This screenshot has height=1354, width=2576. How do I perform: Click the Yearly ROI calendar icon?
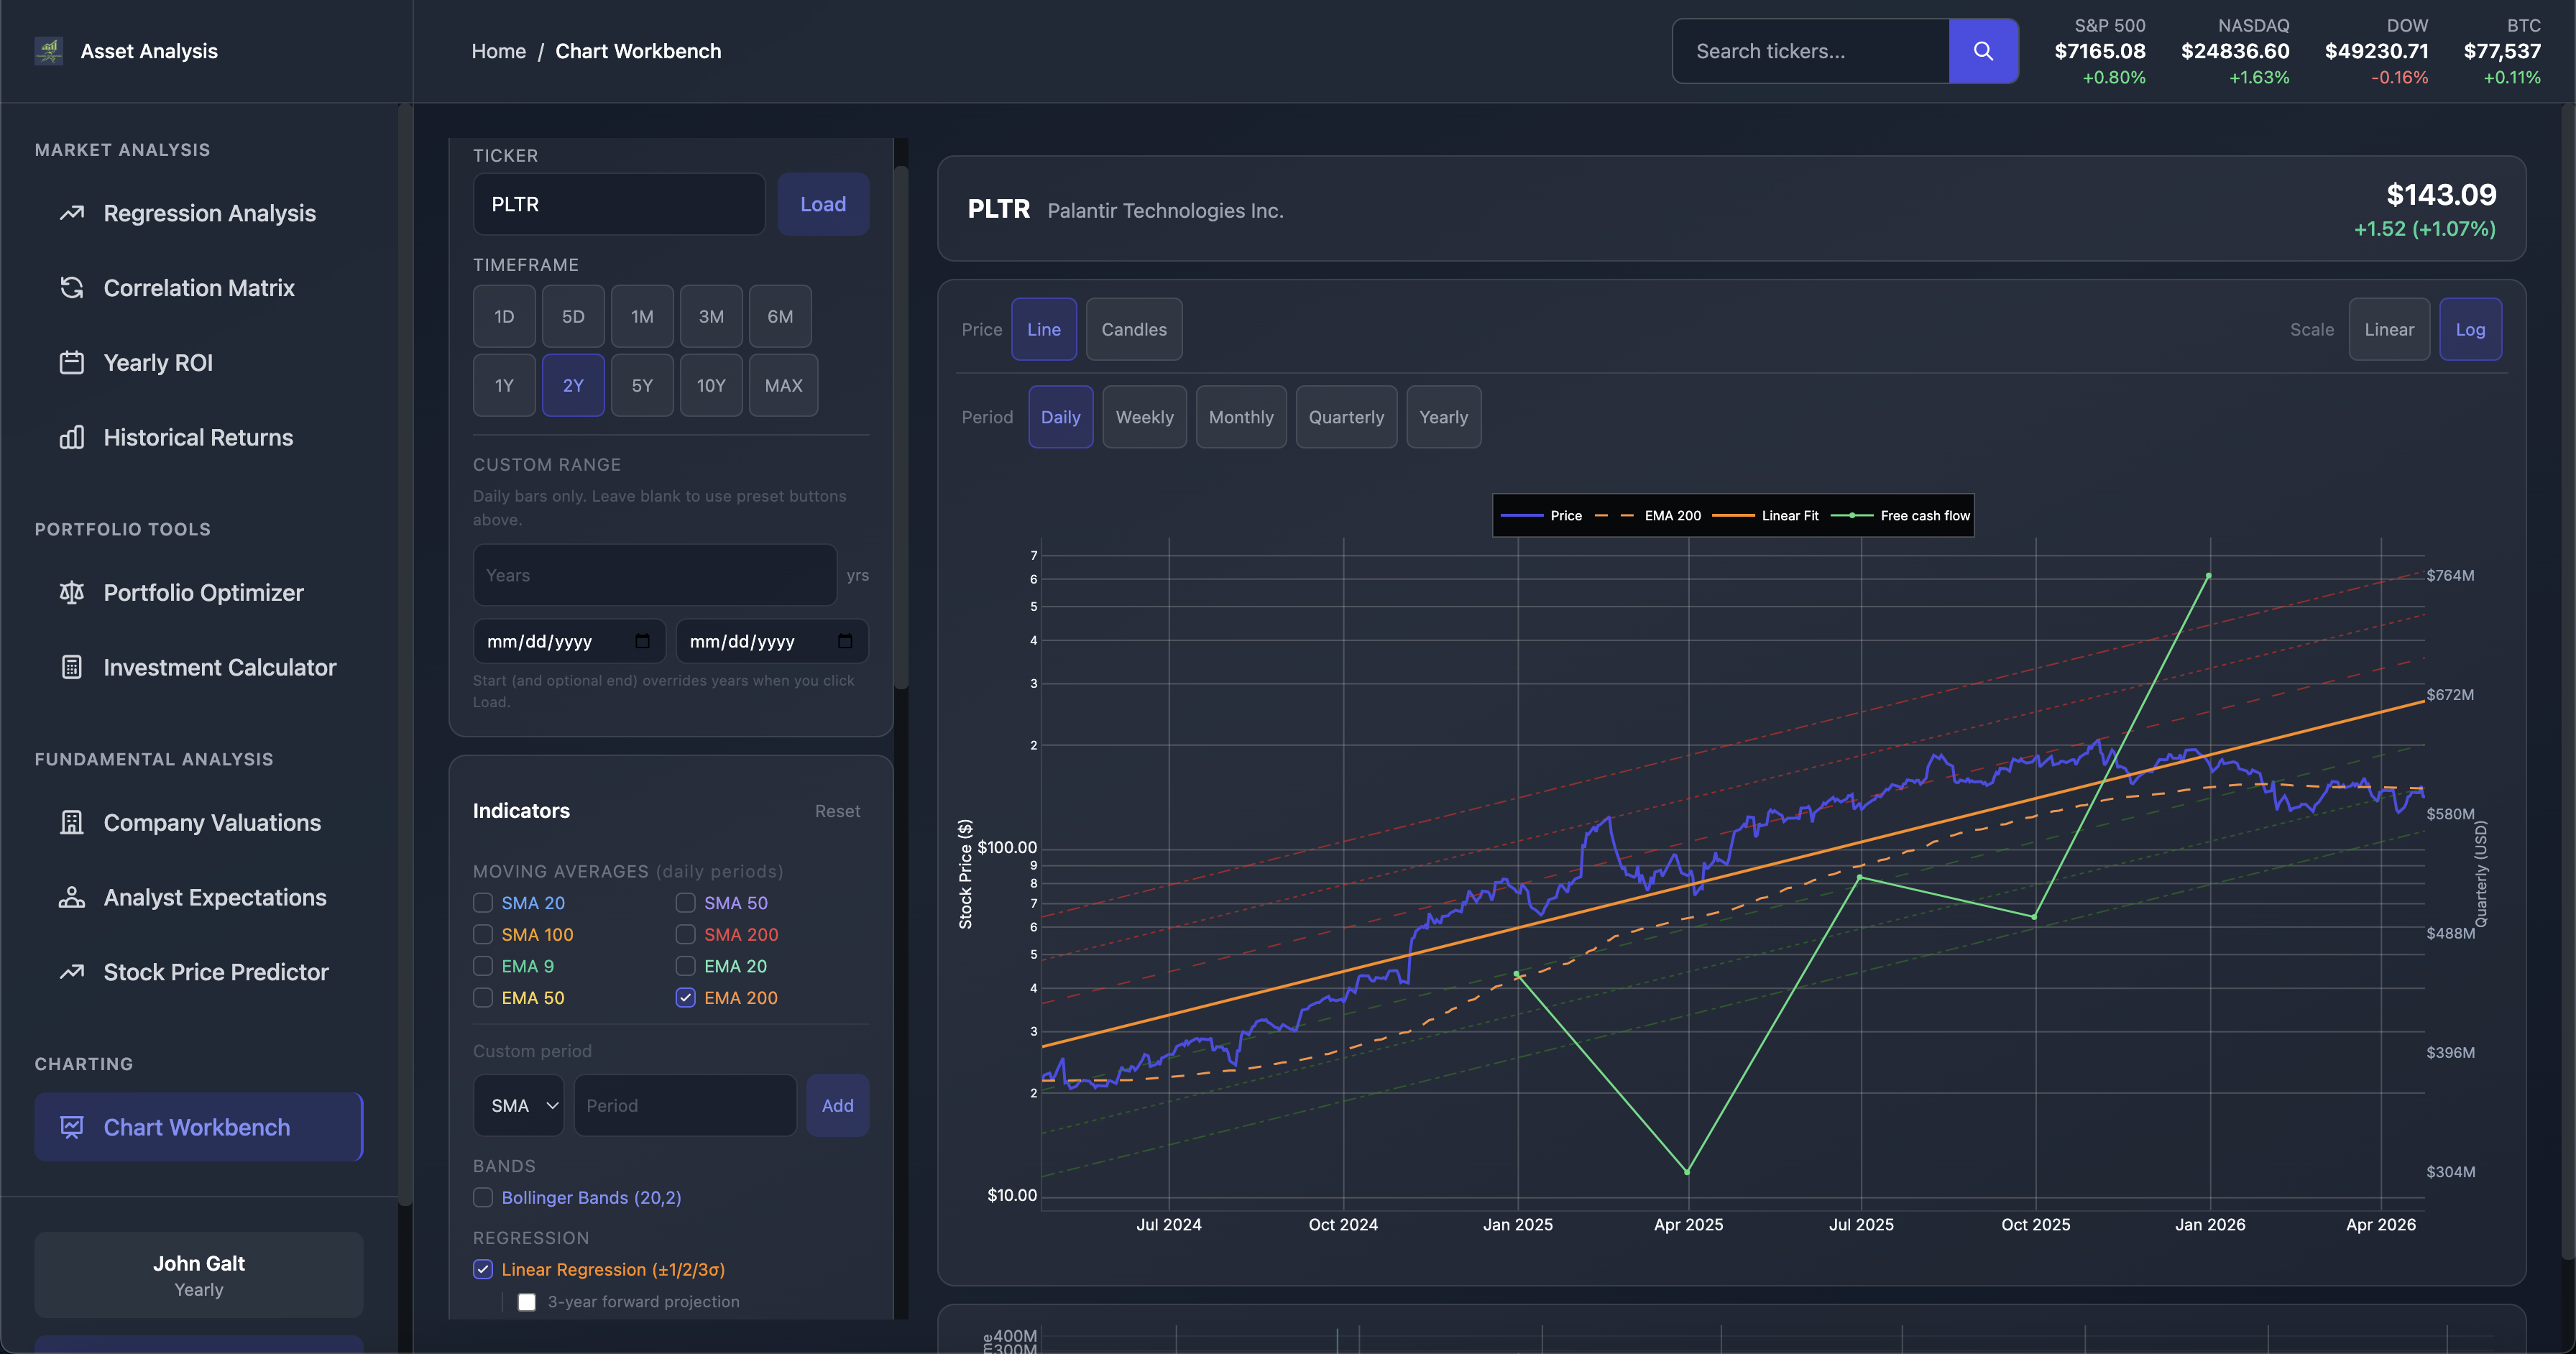[x=72, y=363]
